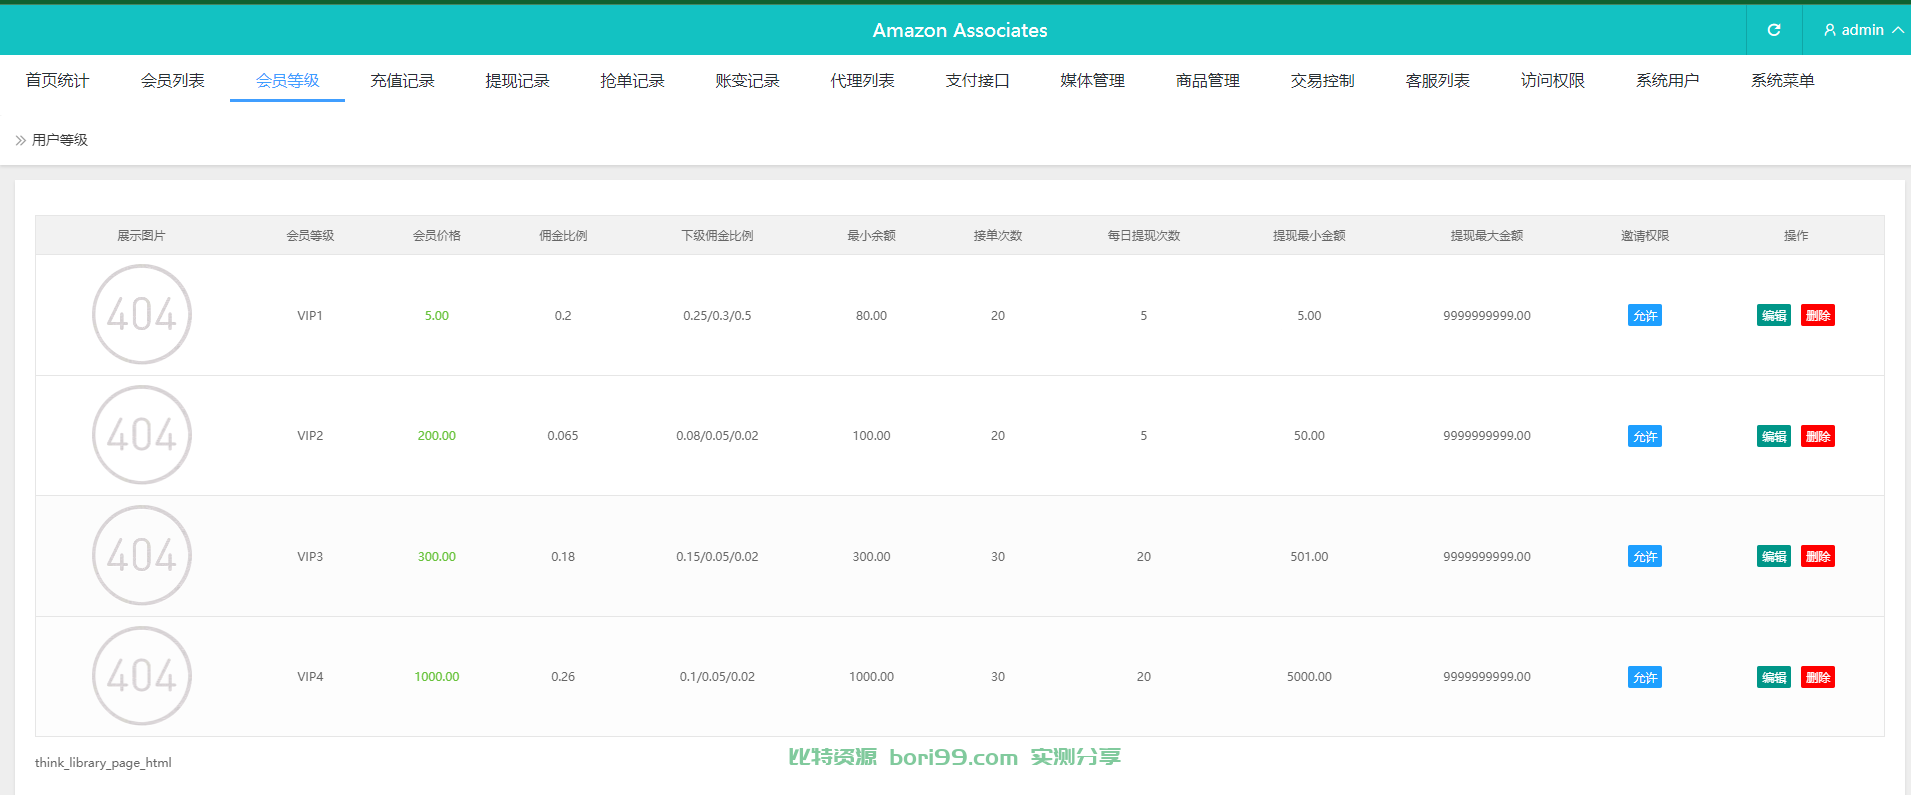Image resolution: width=1911 pixels, height=795 pixels.
Task: Click the VIP1 level name cell
Action: click(x=310, y=315)
